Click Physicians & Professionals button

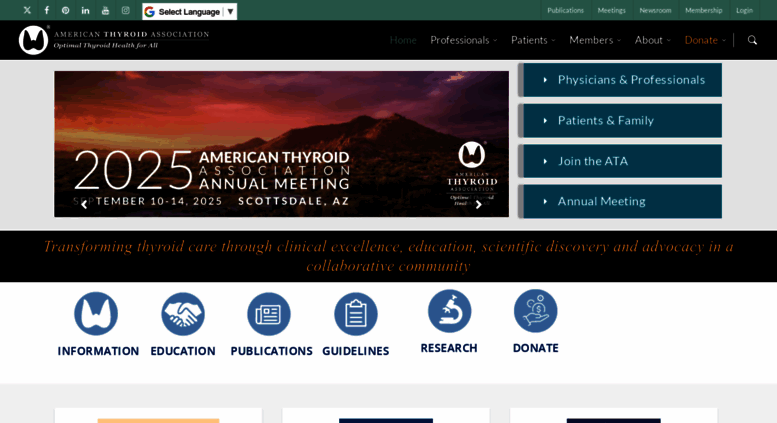click(x=620, y=80)
